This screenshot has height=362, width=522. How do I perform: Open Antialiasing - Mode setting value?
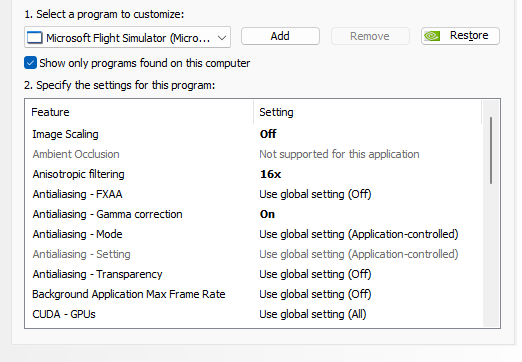tap(359, 234)
